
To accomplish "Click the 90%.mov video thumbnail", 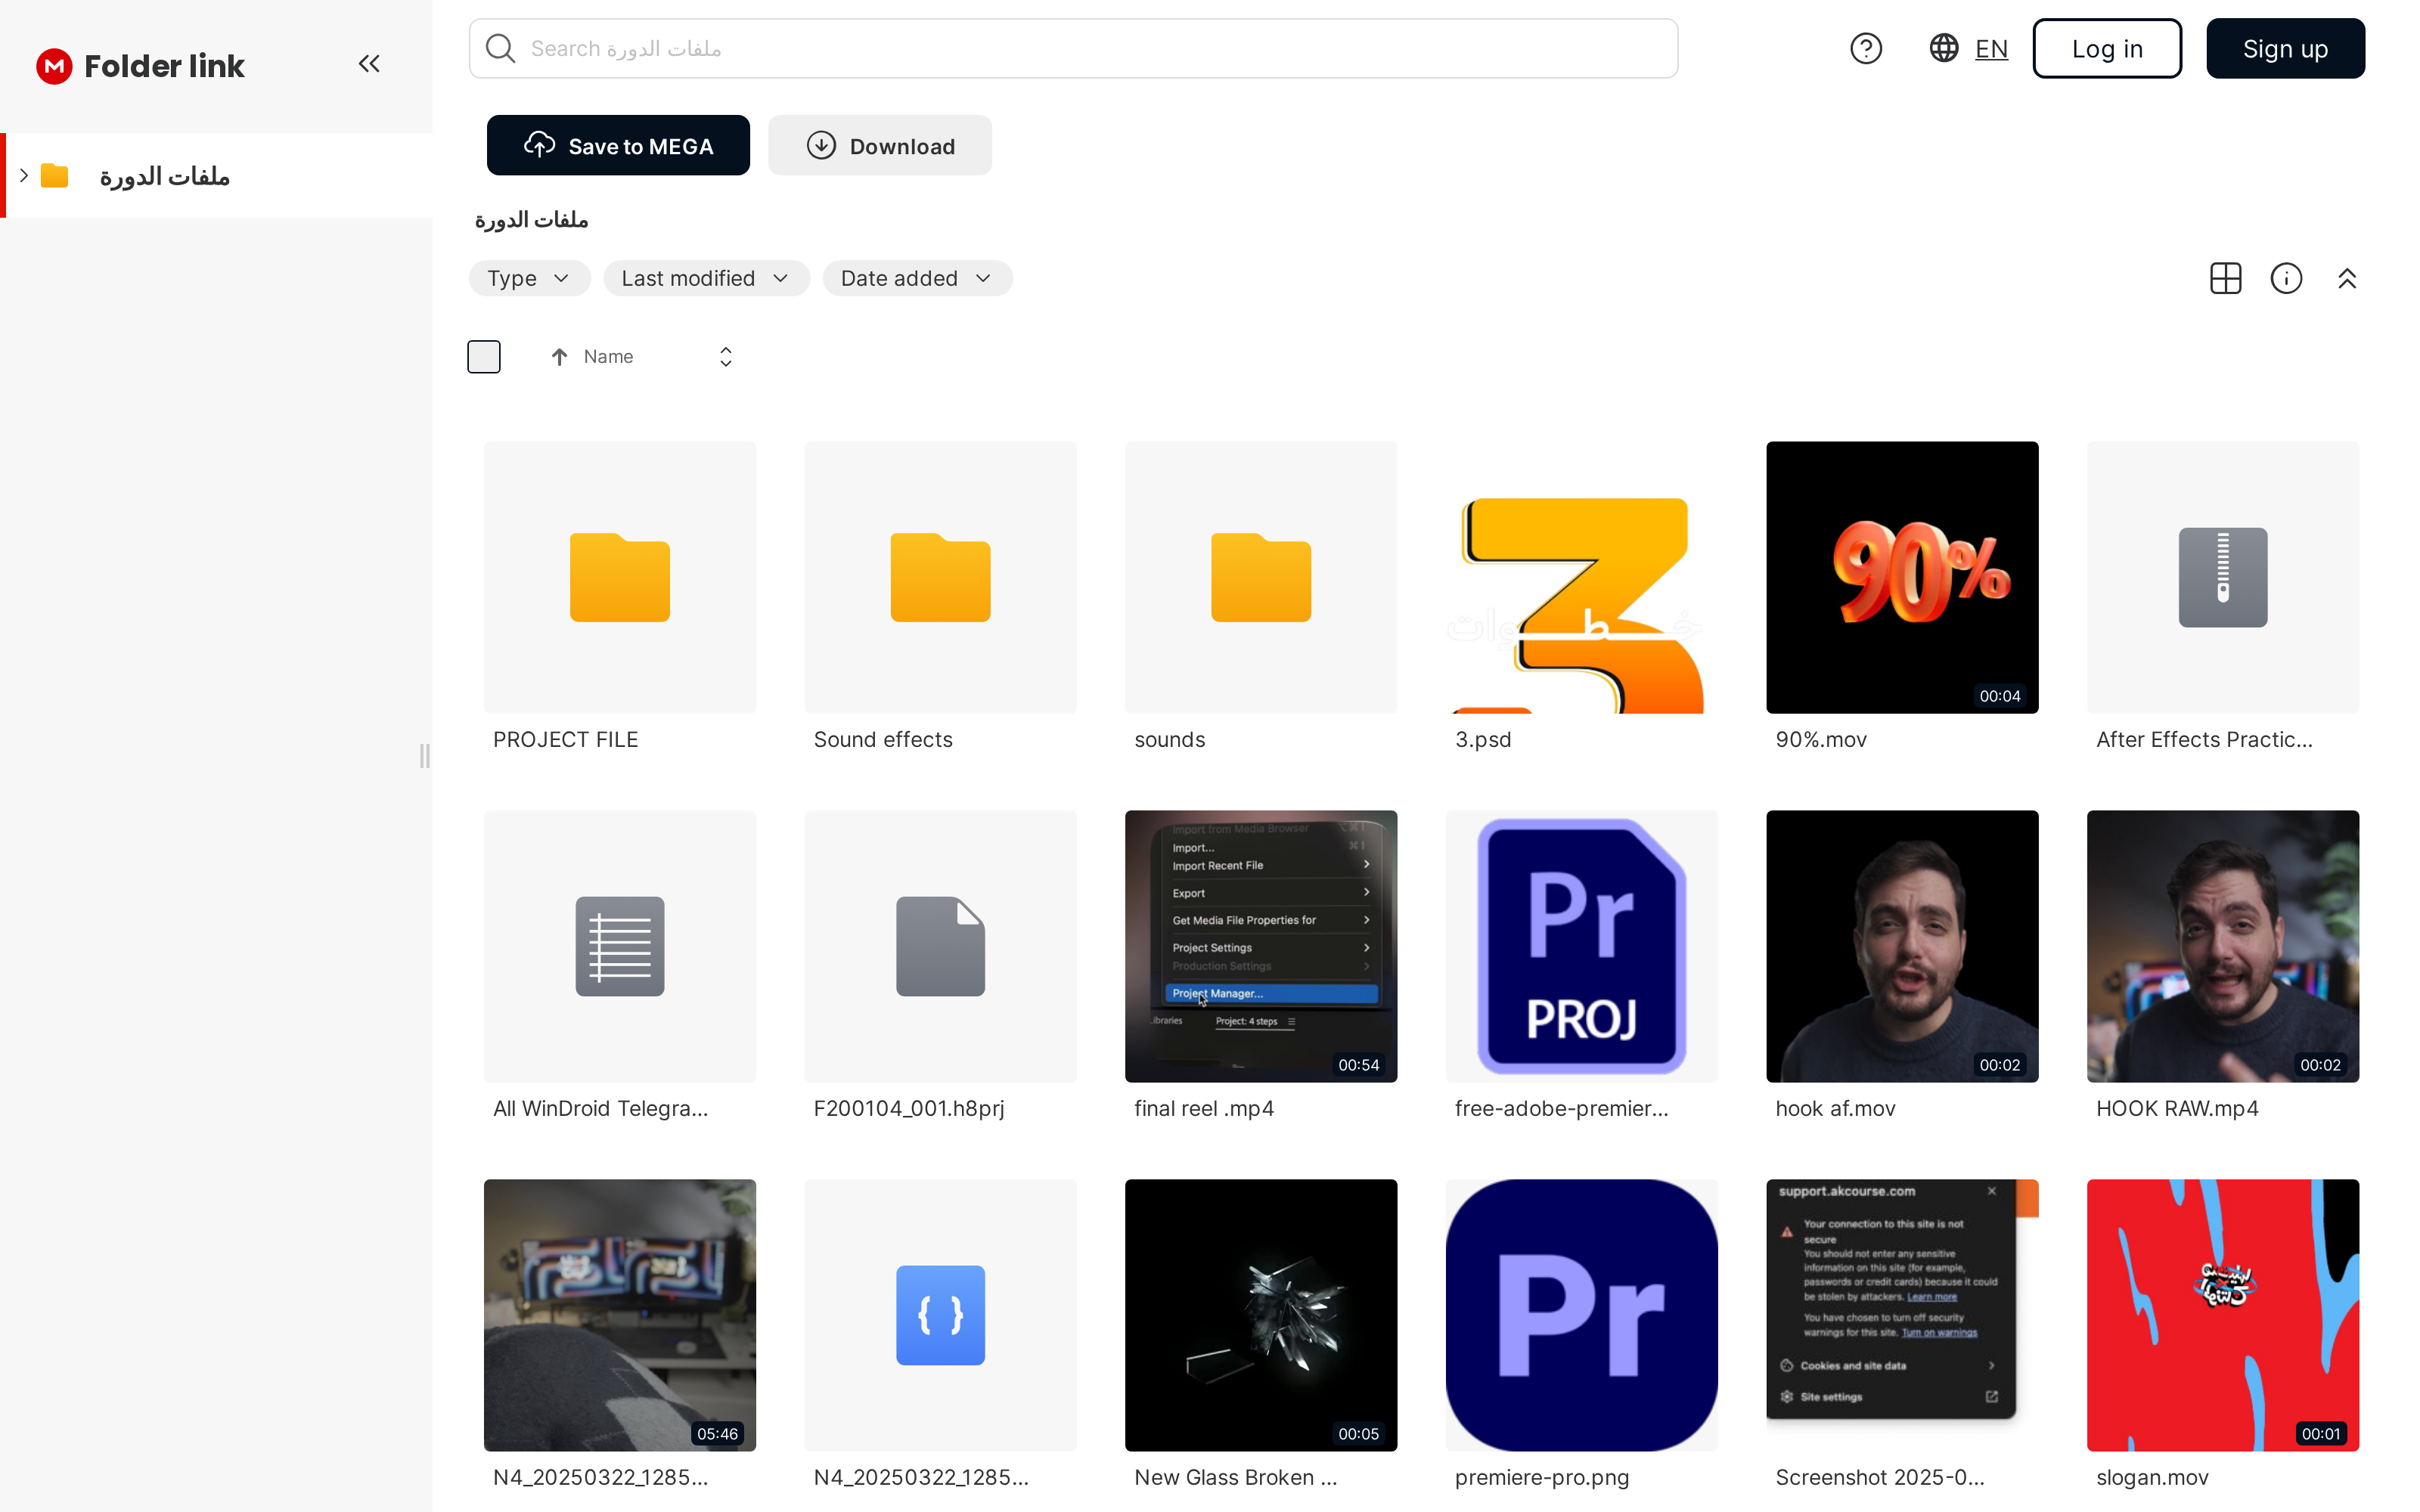I will point(1901,577).
